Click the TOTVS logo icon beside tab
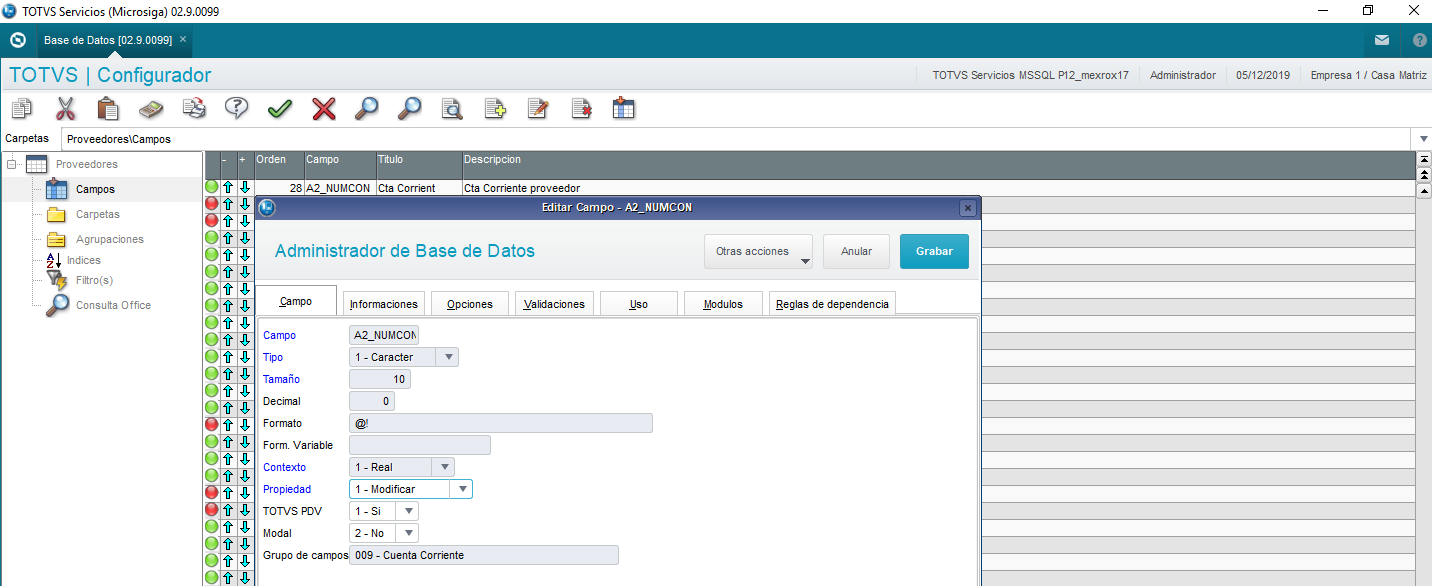 click(x=17, y=40)
